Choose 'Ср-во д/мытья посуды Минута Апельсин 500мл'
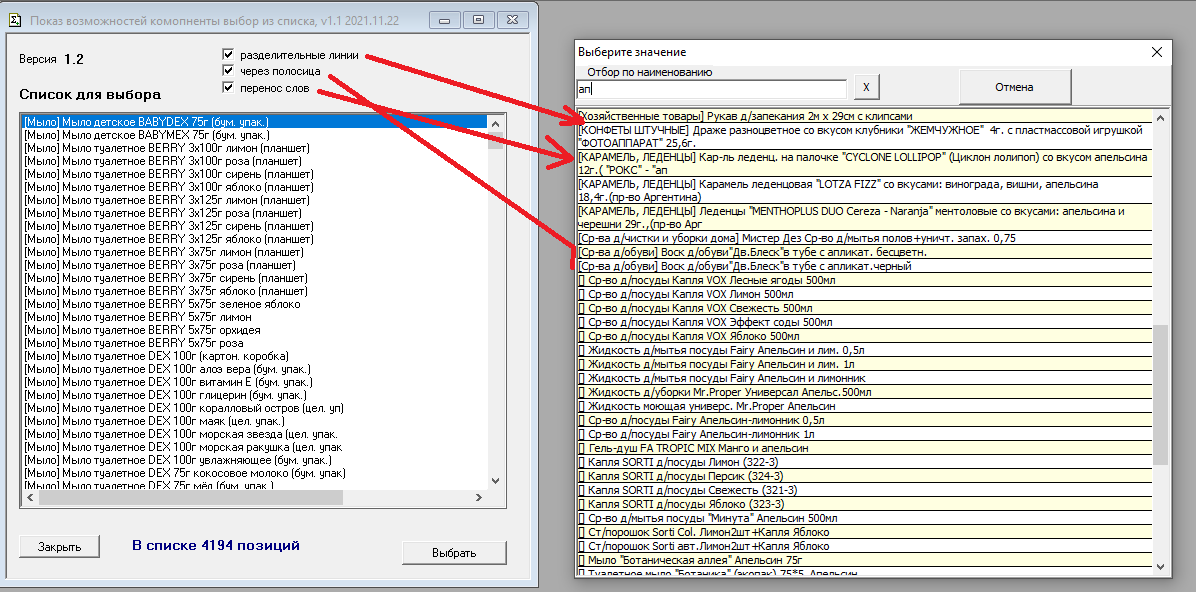Image resolution: width=1196 pixels, height=592 pixels. click(864, 518)
